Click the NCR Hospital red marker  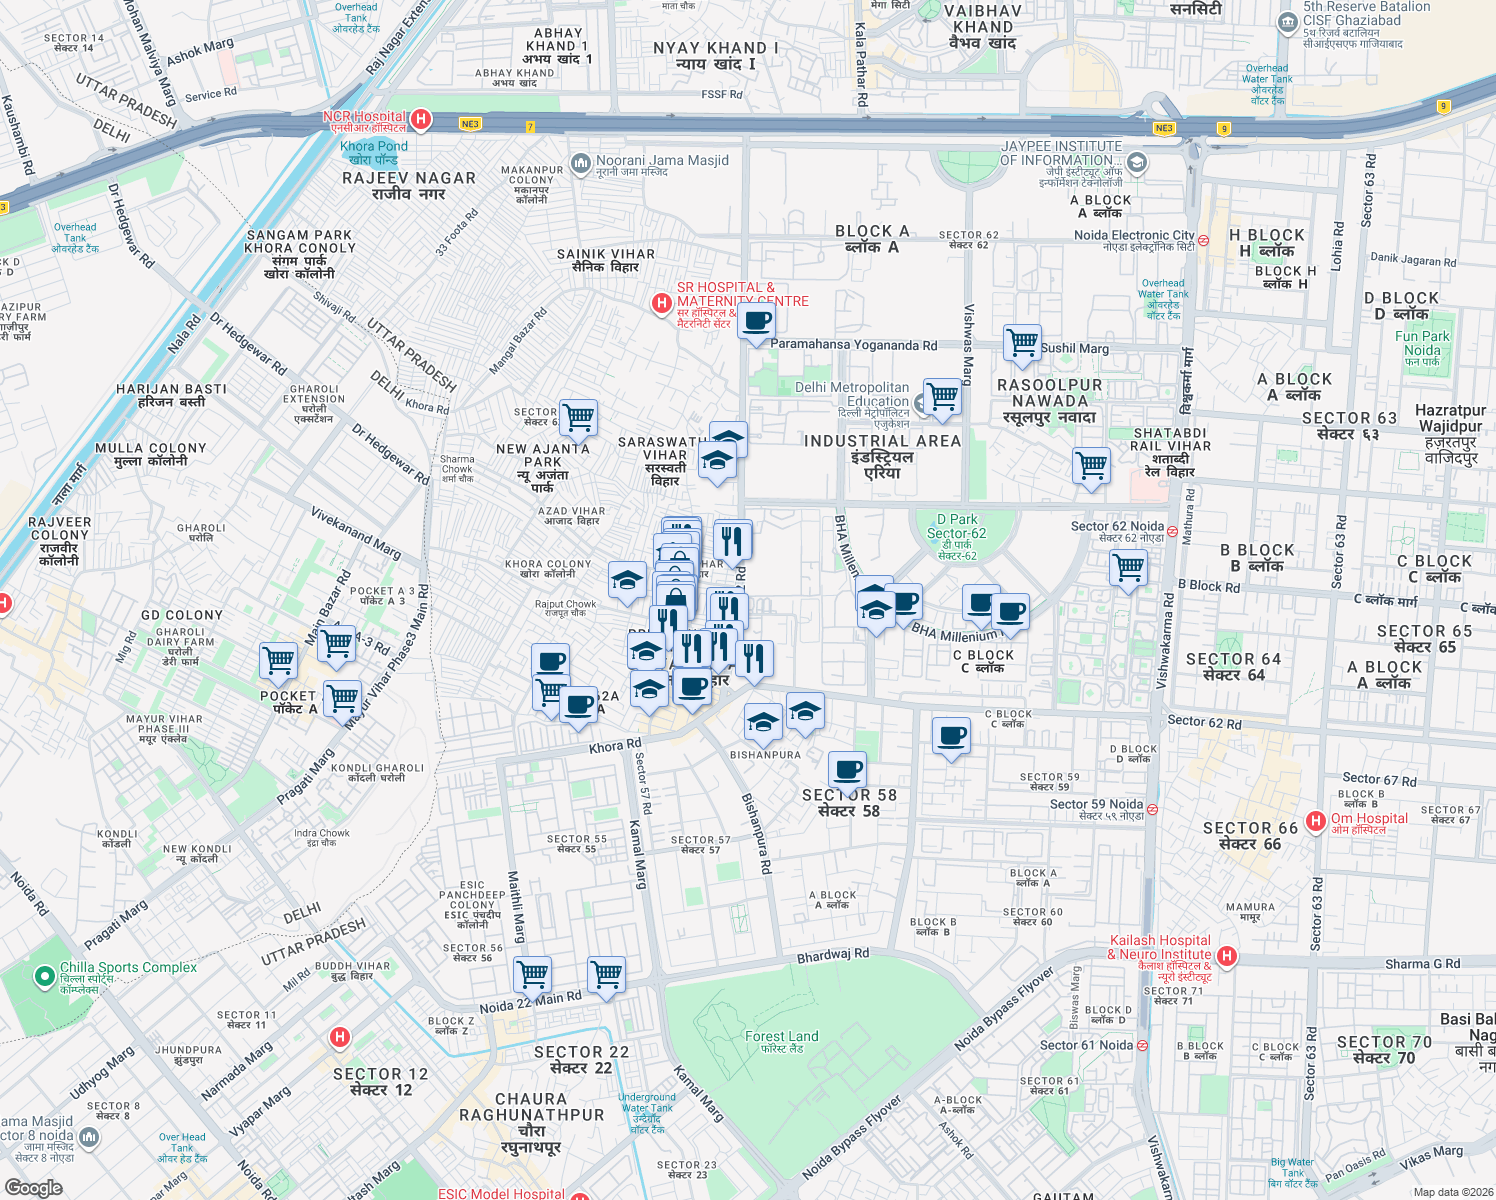tap(422, 117)
